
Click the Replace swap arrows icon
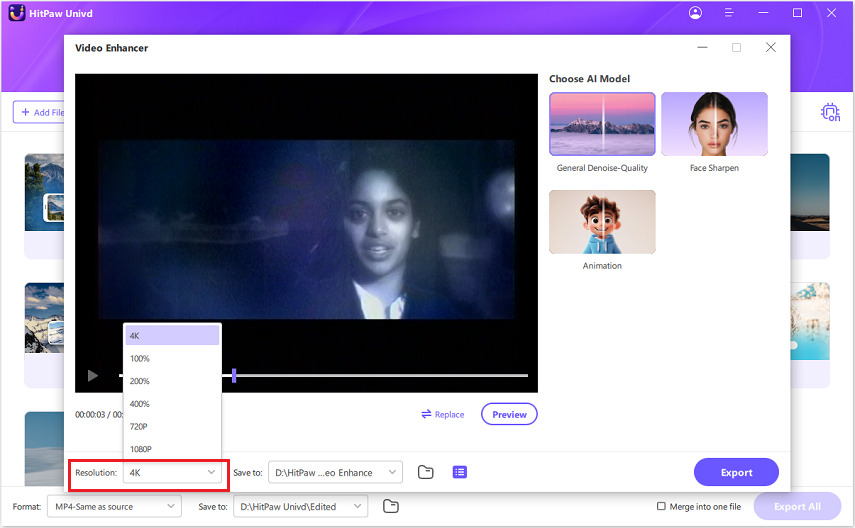pyautogui.click(x=426, y=414)
